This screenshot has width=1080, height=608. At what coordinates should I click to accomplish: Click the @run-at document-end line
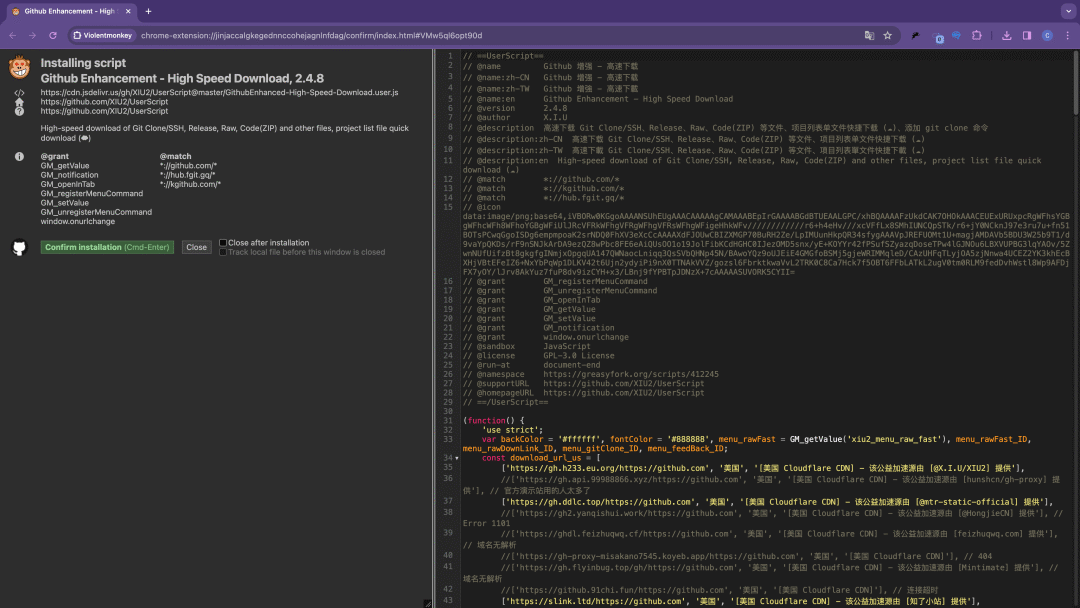click(x=532, y=365)
